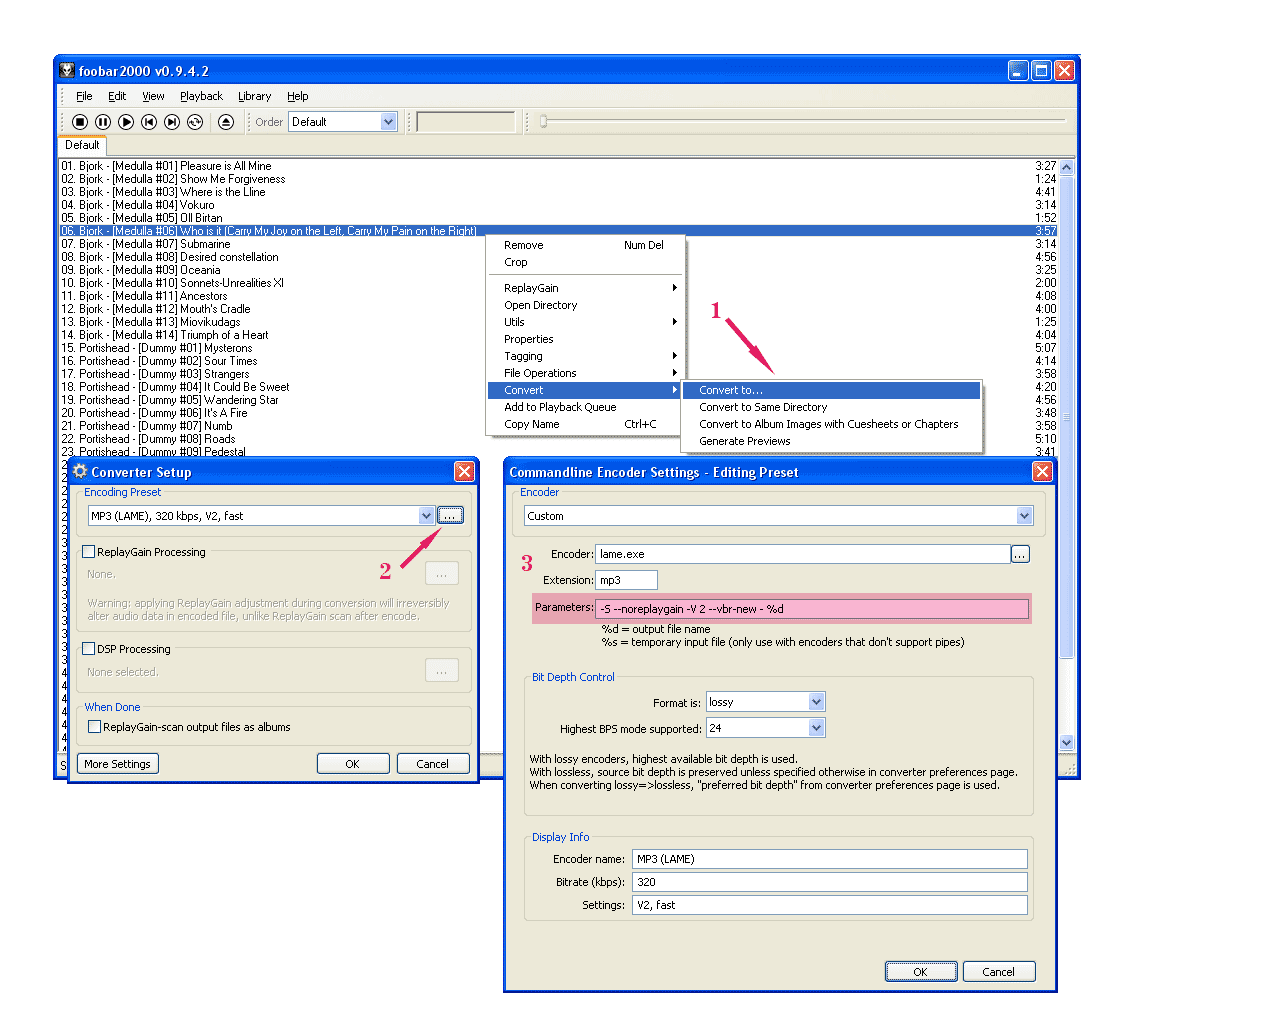Open the Playback menu
This screenshot has height=1024, width=1280.
tap(201, 96)
